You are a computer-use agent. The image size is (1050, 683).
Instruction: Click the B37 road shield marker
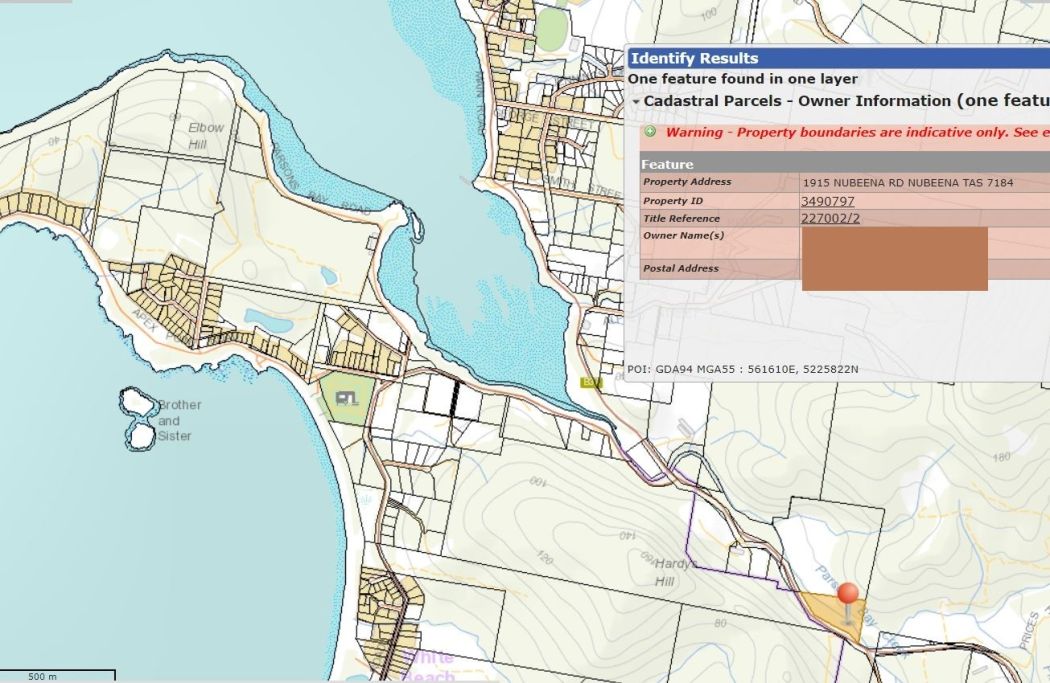tap(590, 382)
